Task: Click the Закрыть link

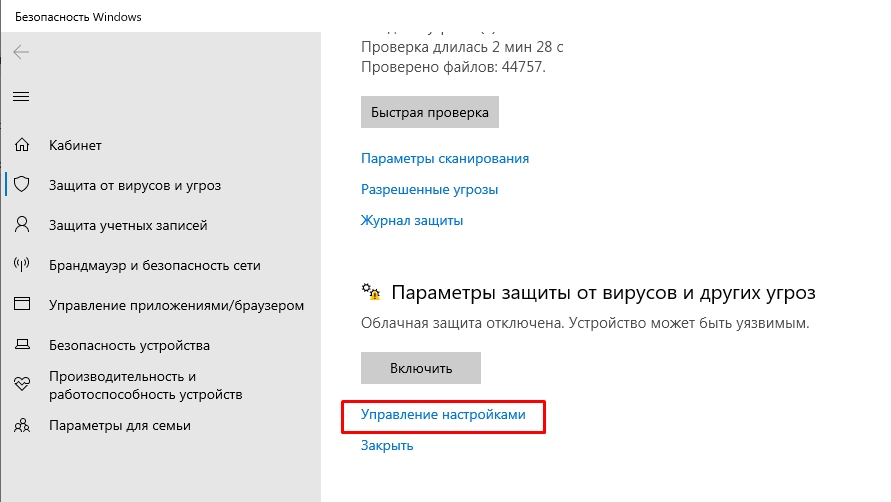Action: click(387, 446)
